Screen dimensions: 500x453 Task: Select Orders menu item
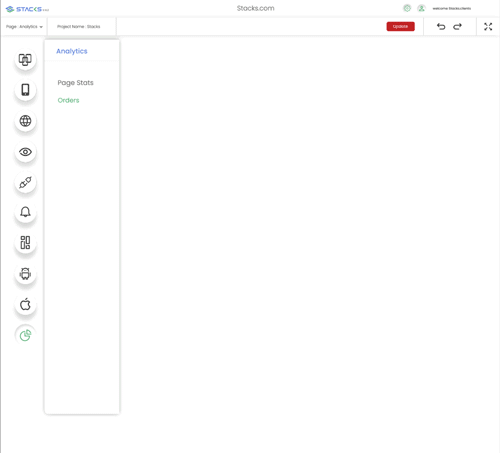[68, 100]
